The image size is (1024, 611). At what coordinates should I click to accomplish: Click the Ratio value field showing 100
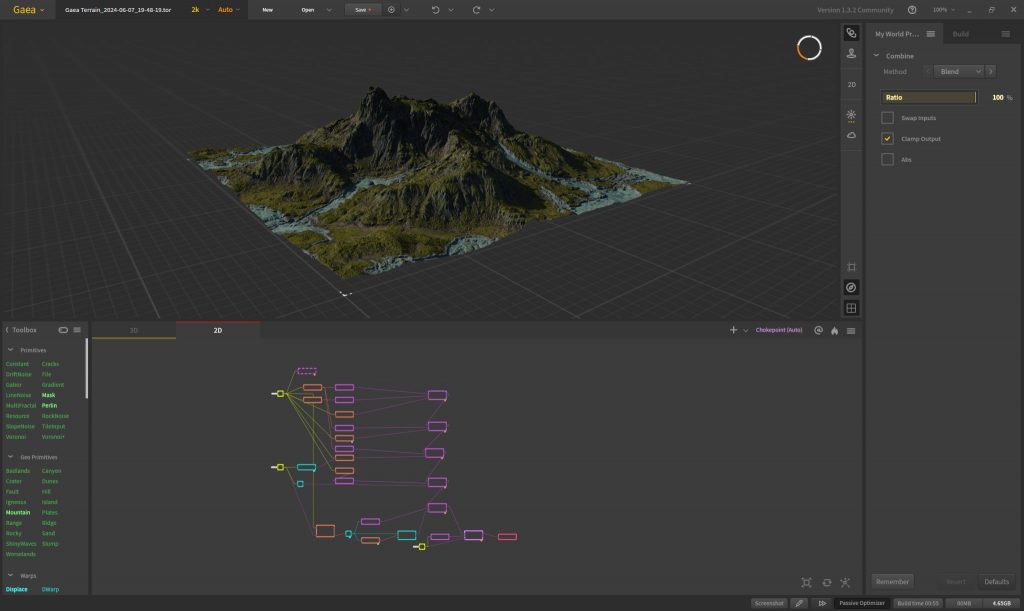(997, 97)
